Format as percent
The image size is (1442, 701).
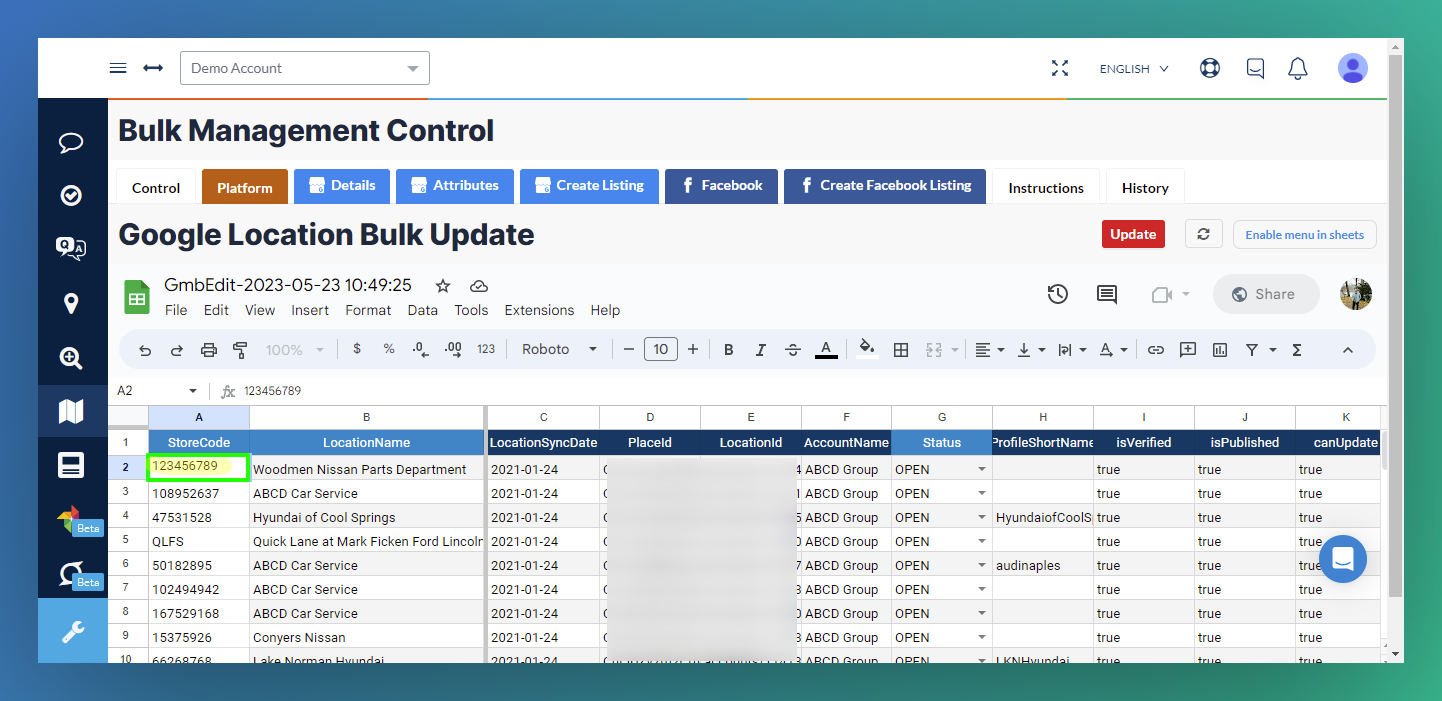[389, 349]
